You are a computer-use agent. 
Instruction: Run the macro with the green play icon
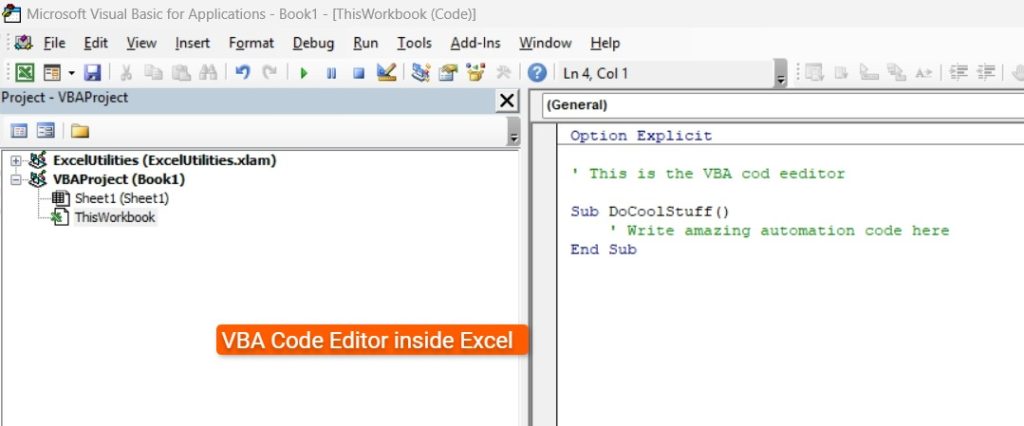coord(304,73)
